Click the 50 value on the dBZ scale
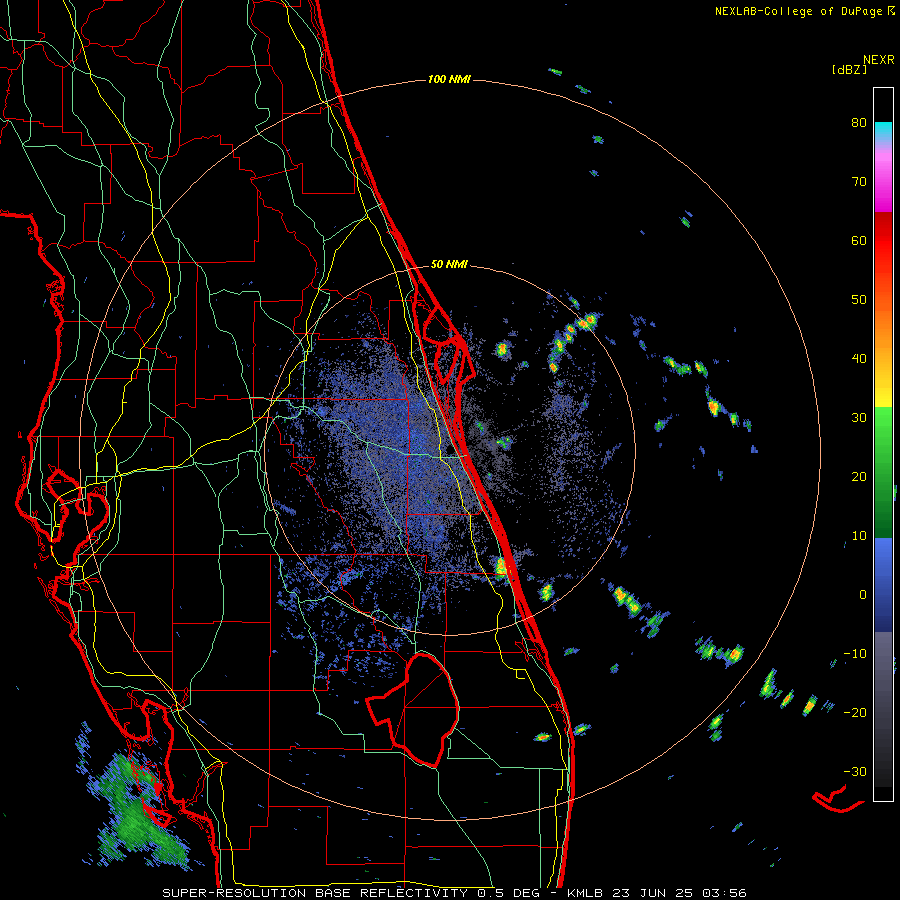This screenshot has width=900, height=900. tap(859, 300)
